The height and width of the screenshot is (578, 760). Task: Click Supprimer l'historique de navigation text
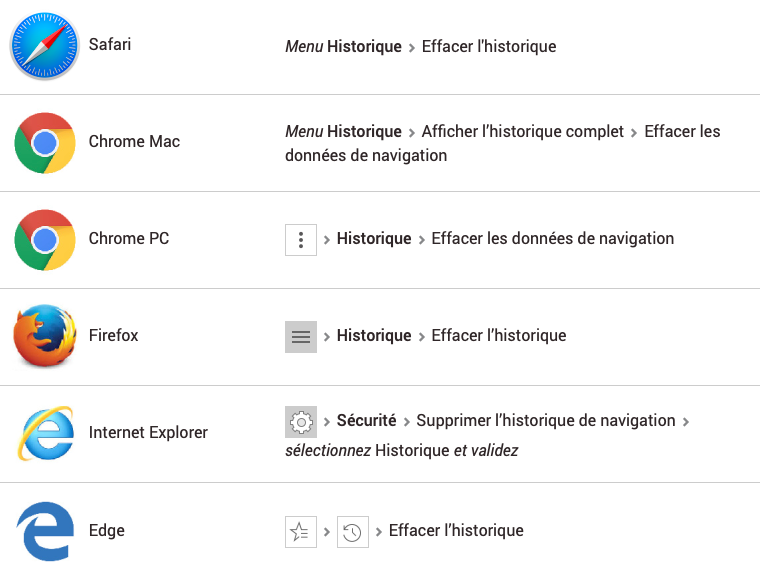click(x=546, y=421)
